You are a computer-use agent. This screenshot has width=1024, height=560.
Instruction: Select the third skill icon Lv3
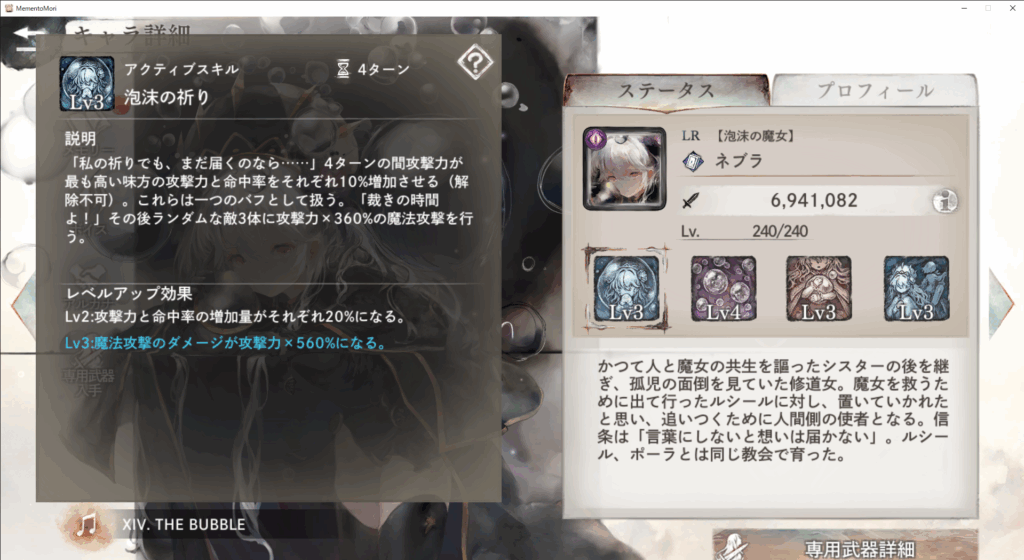(818, 288)
